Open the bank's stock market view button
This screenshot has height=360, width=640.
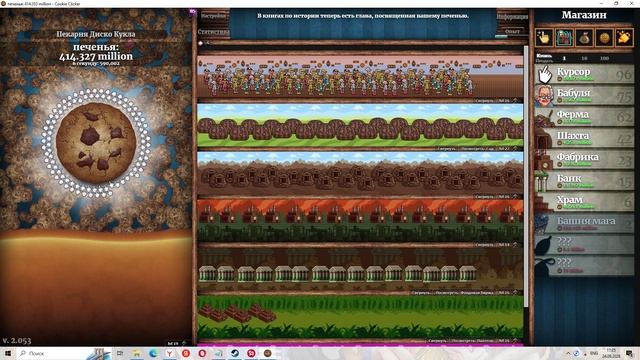(464, 293)
